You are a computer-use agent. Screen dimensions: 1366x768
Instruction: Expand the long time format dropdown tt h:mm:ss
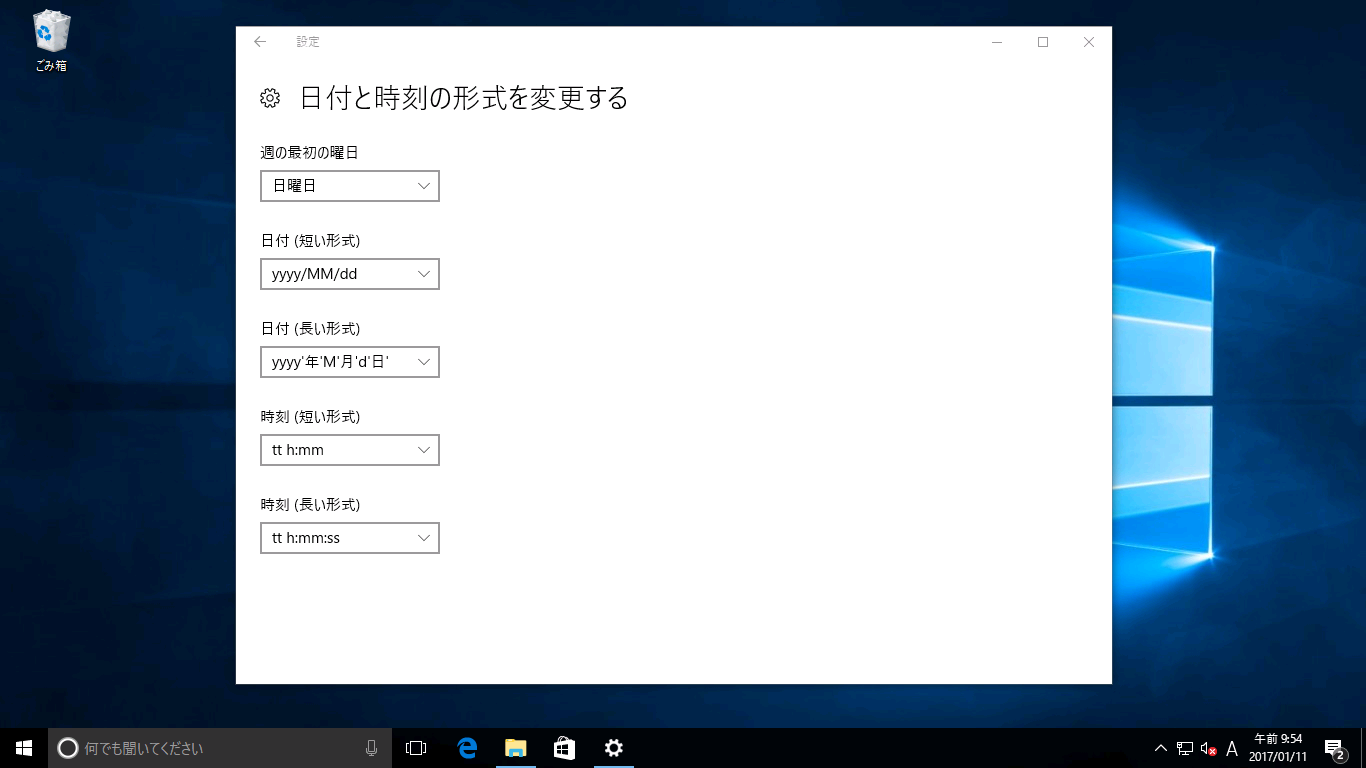click(349, 537)
